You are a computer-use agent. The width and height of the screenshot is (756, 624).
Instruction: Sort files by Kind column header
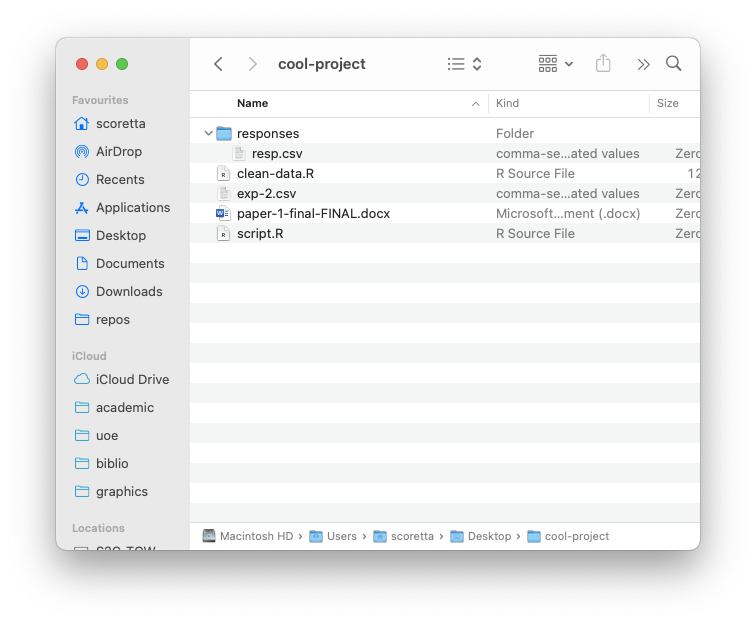[x=508, y=104]
